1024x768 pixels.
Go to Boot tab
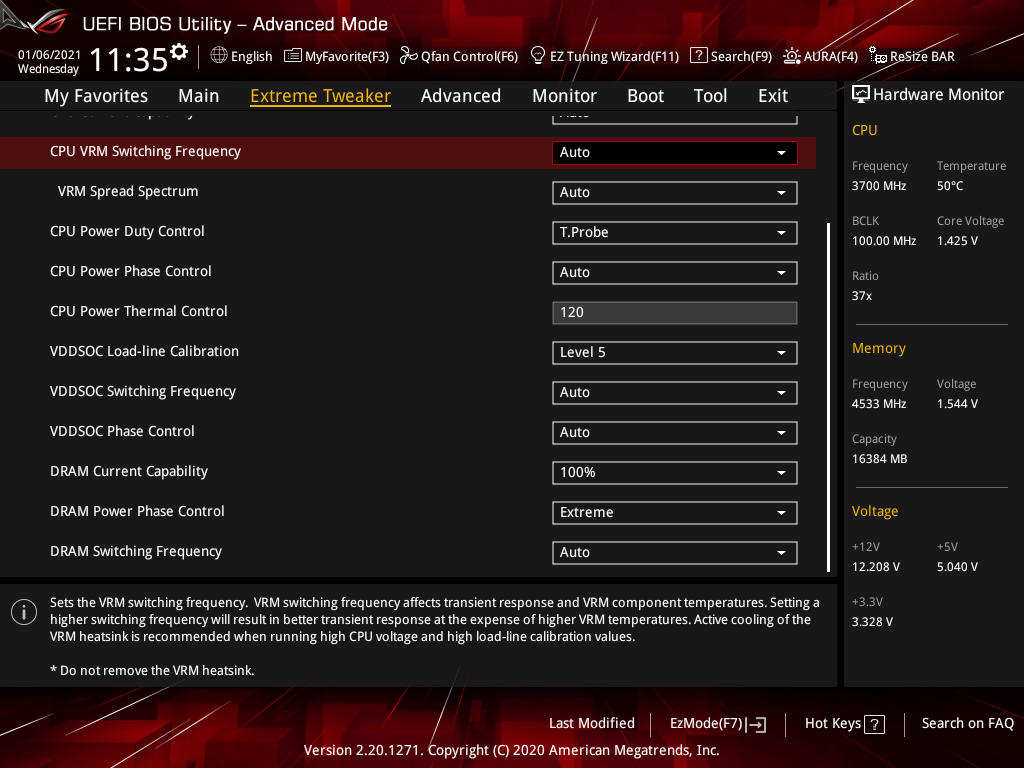[x=645, y=96]
